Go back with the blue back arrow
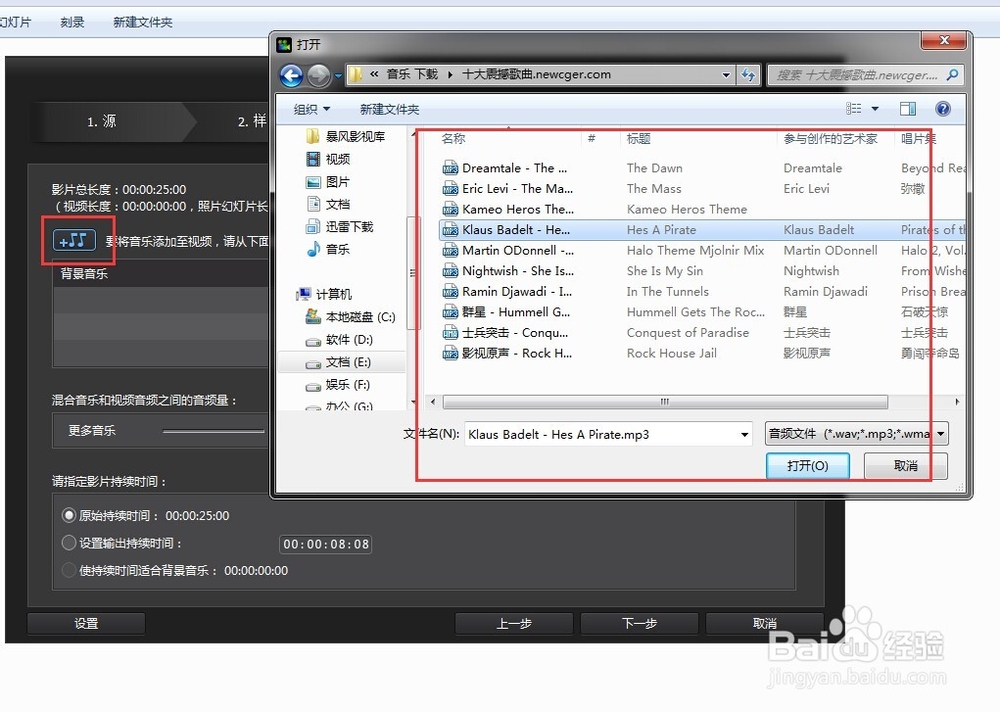Screen dimensions: 1000x712 [292, 76]
